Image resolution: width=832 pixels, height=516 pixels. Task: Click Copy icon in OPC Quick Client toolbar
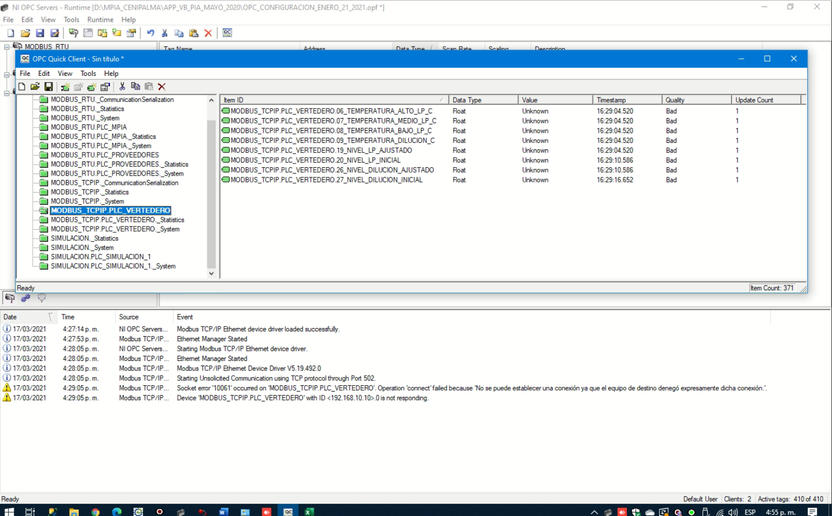[x=135, y=87]
